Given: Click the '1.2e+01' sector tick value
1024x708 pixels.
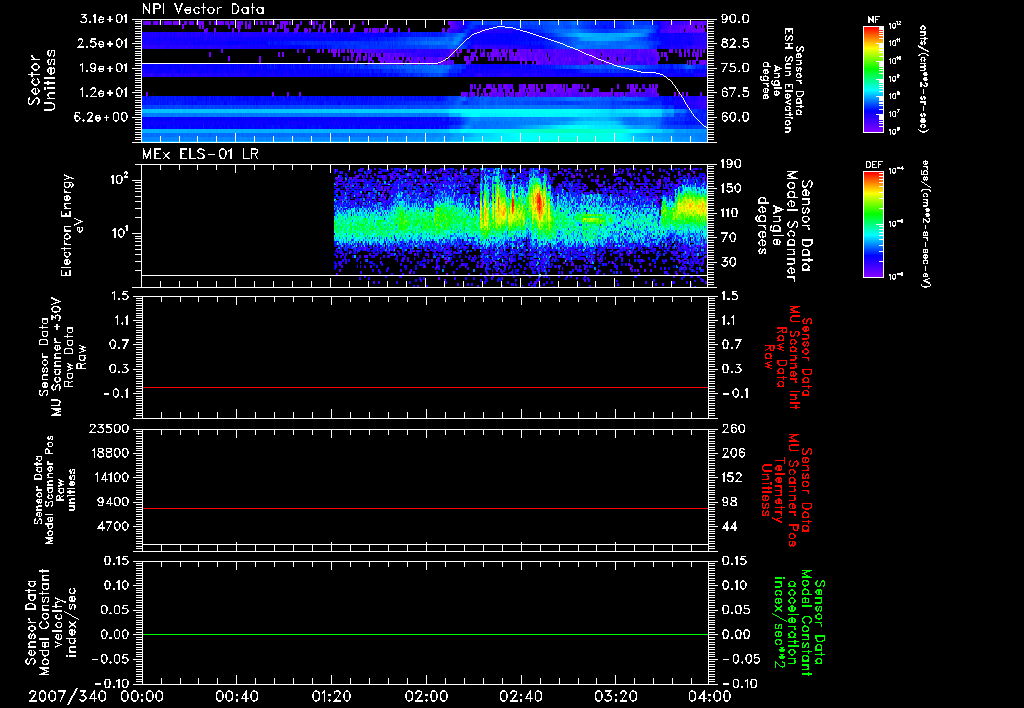Looking at the screenshot, I should (104, 93).
